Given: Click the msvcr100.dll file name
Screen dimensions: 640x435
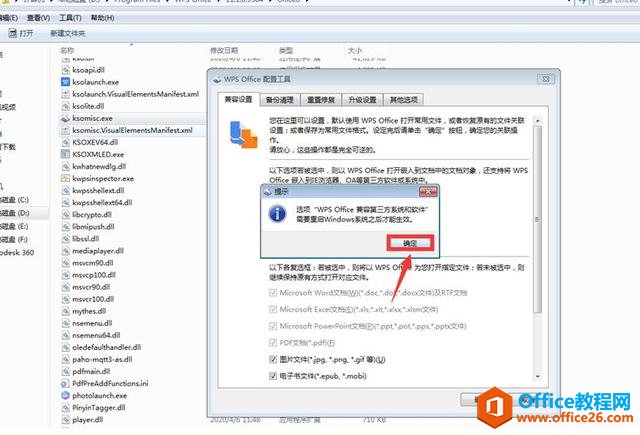Looking at the screenshot, I should [93, 299].
